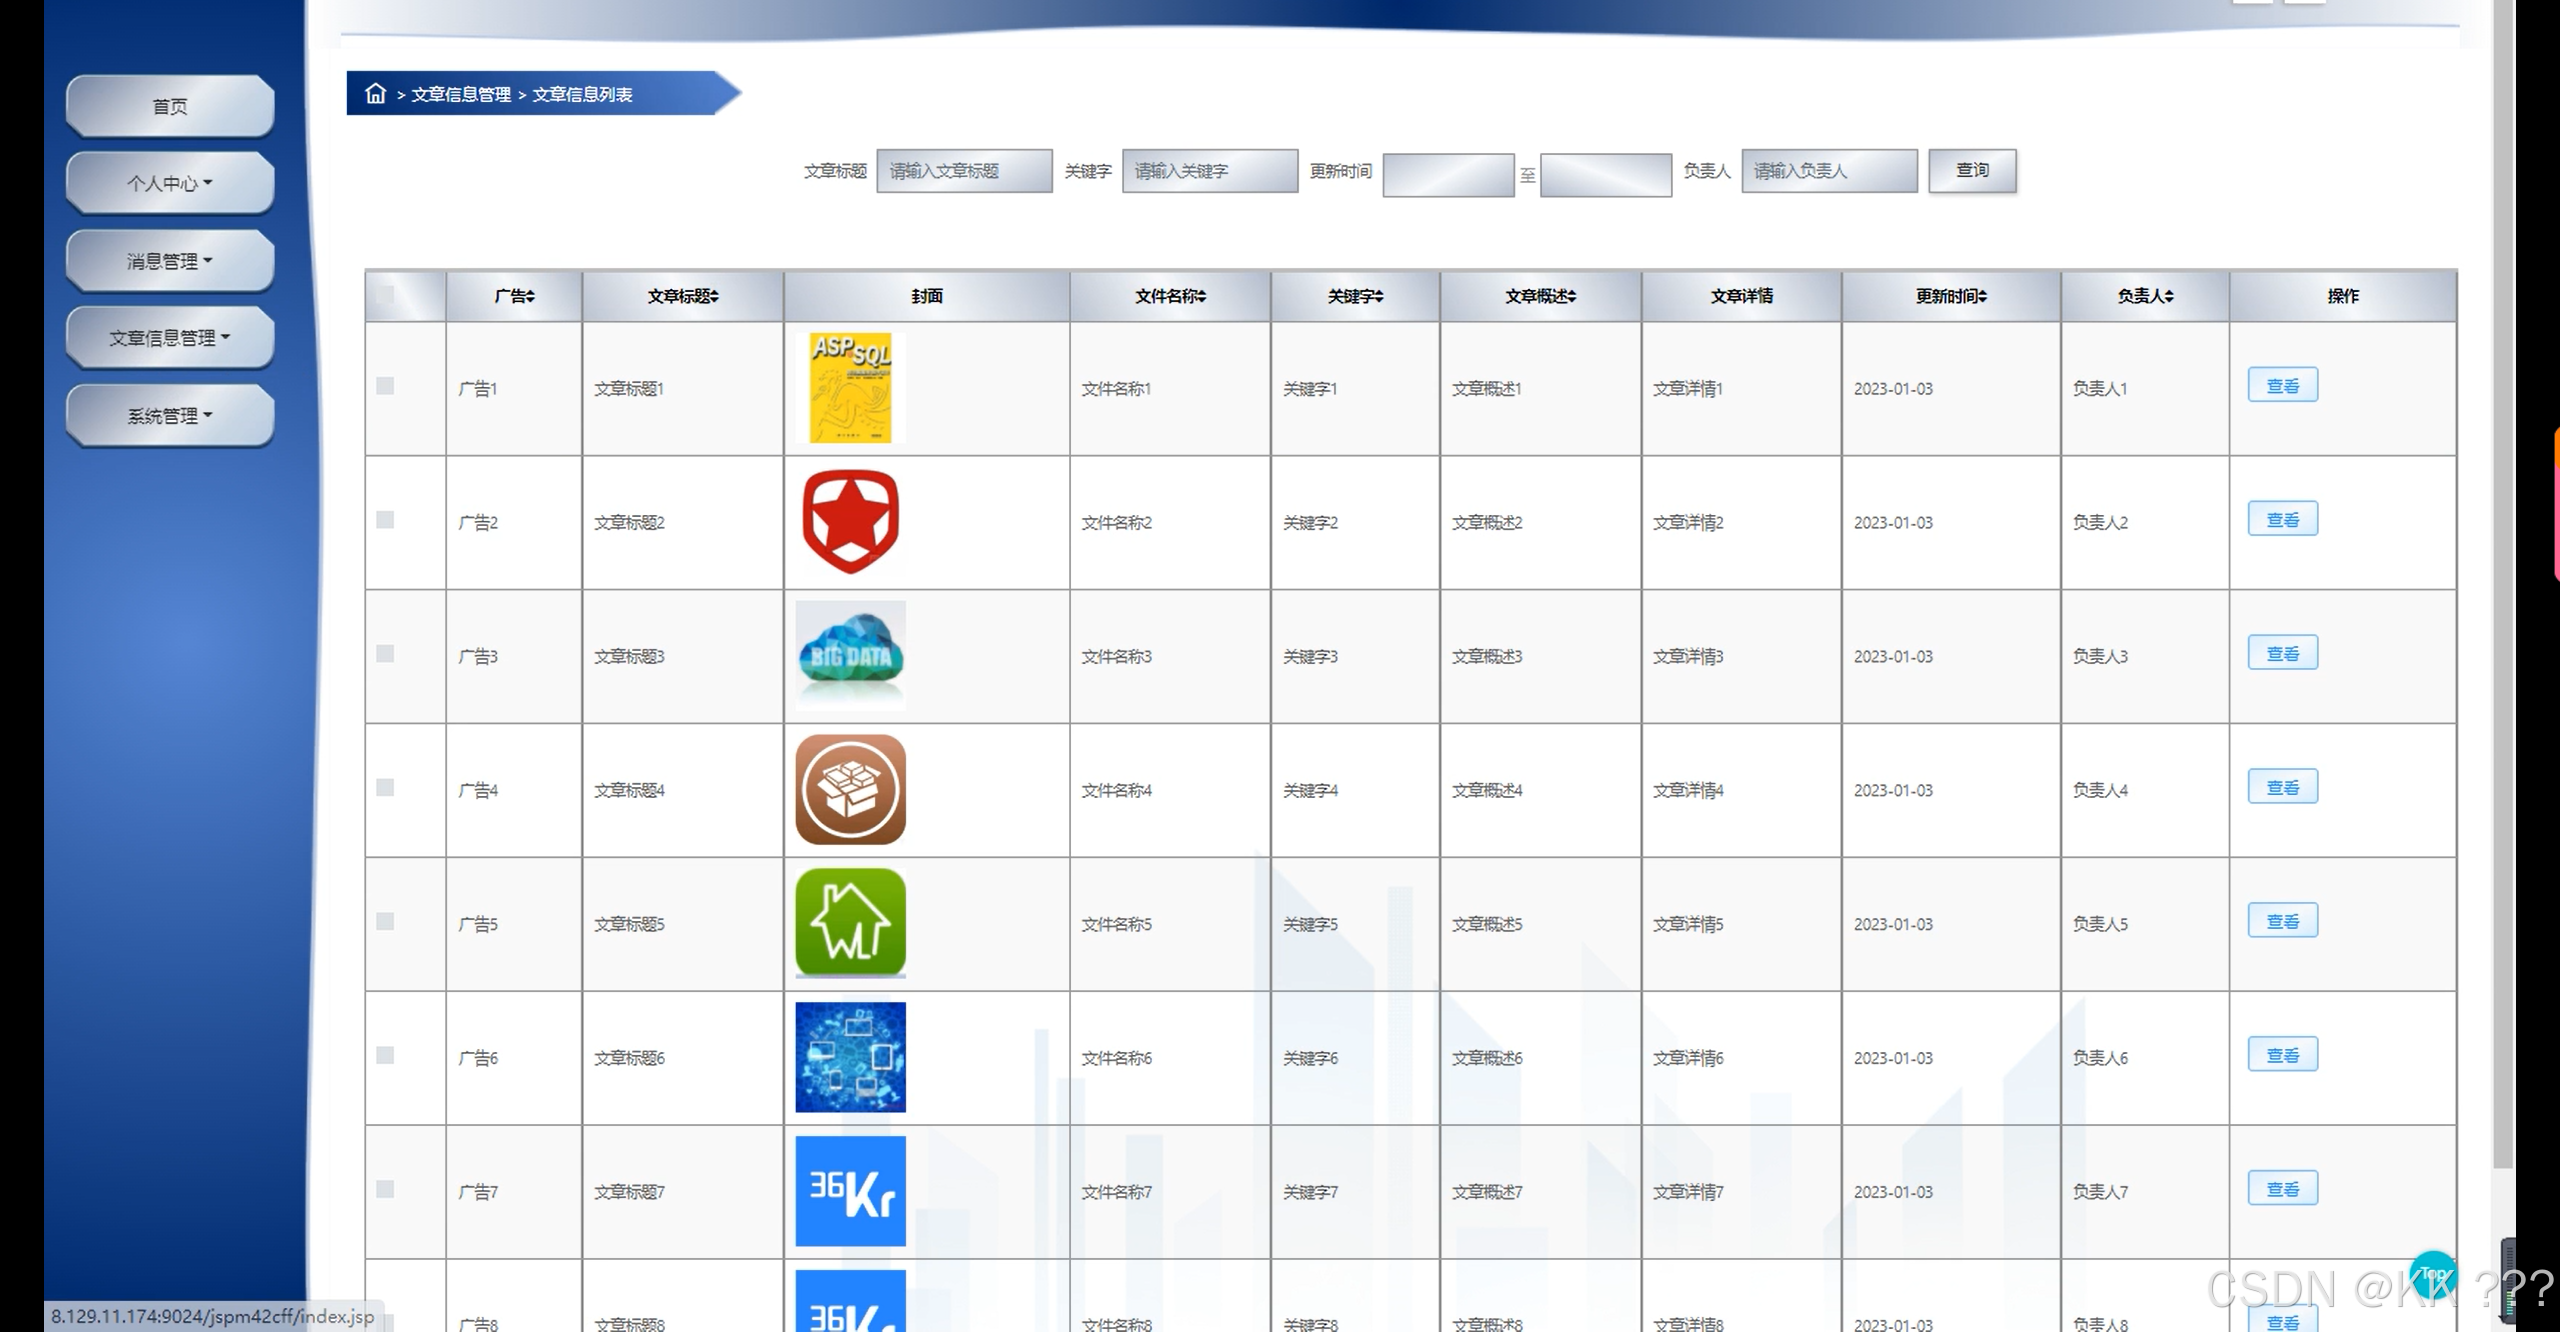Click the brown Cydia box cover icon
This screenshot has width=2560, height=1332.
coord(850,790)
